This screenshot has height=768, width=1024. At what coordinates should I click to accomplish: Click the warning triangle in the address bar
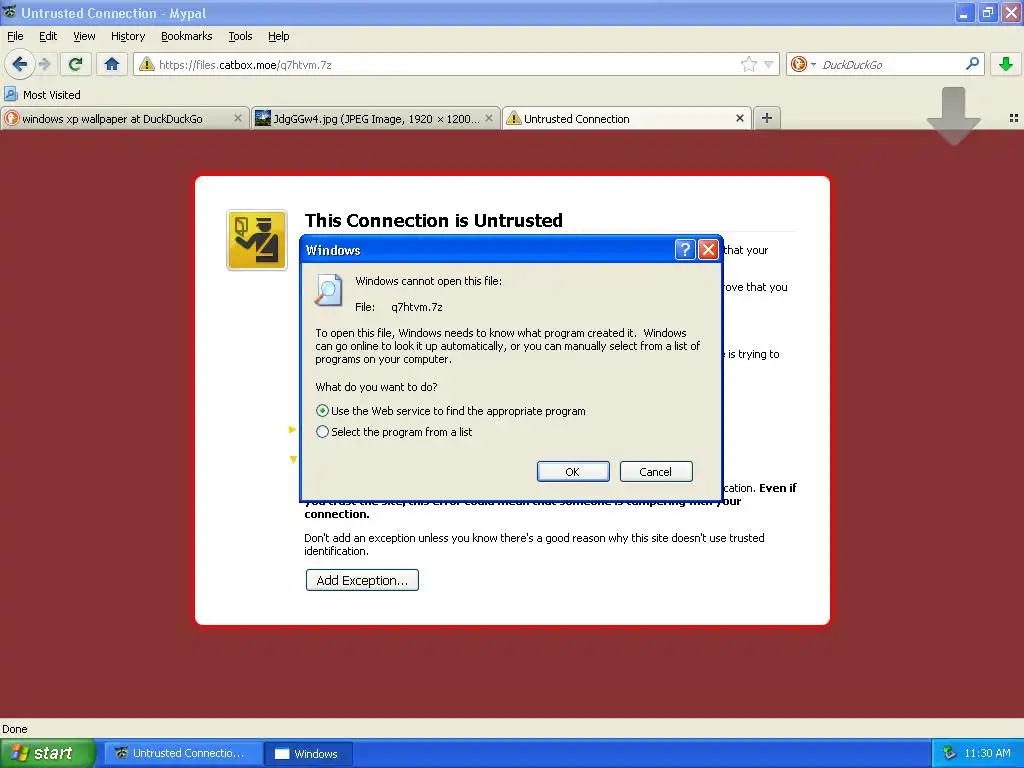pos(147,64)
